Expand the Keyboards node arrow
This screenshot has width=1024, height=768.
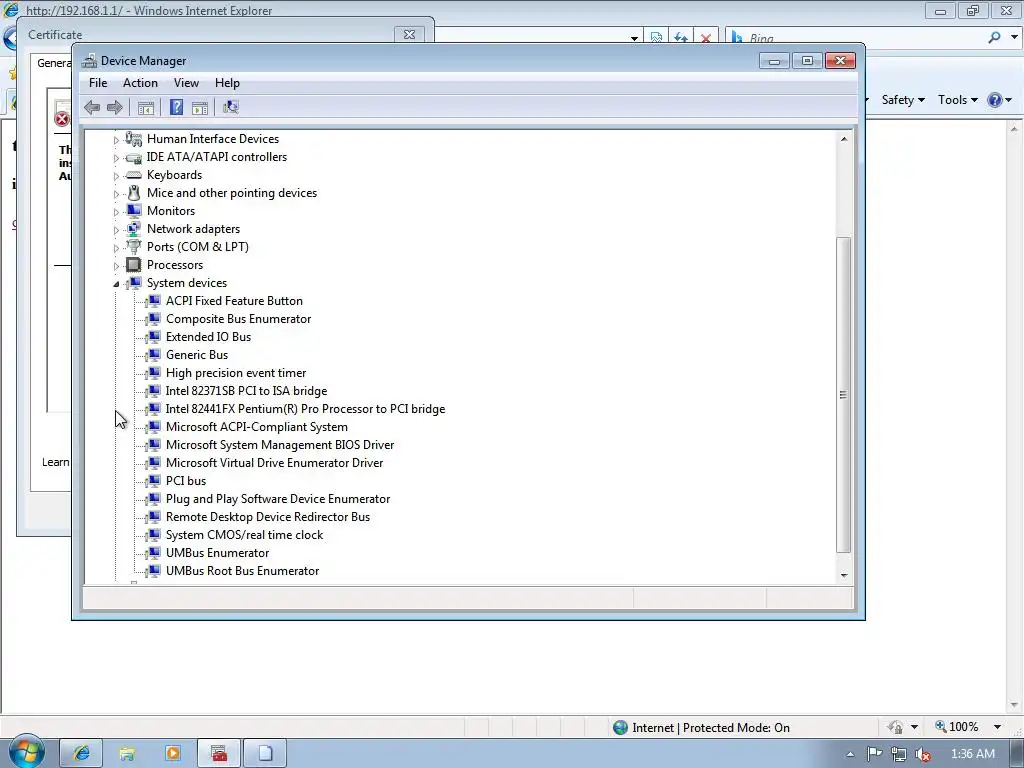click(x=116, y=176)
